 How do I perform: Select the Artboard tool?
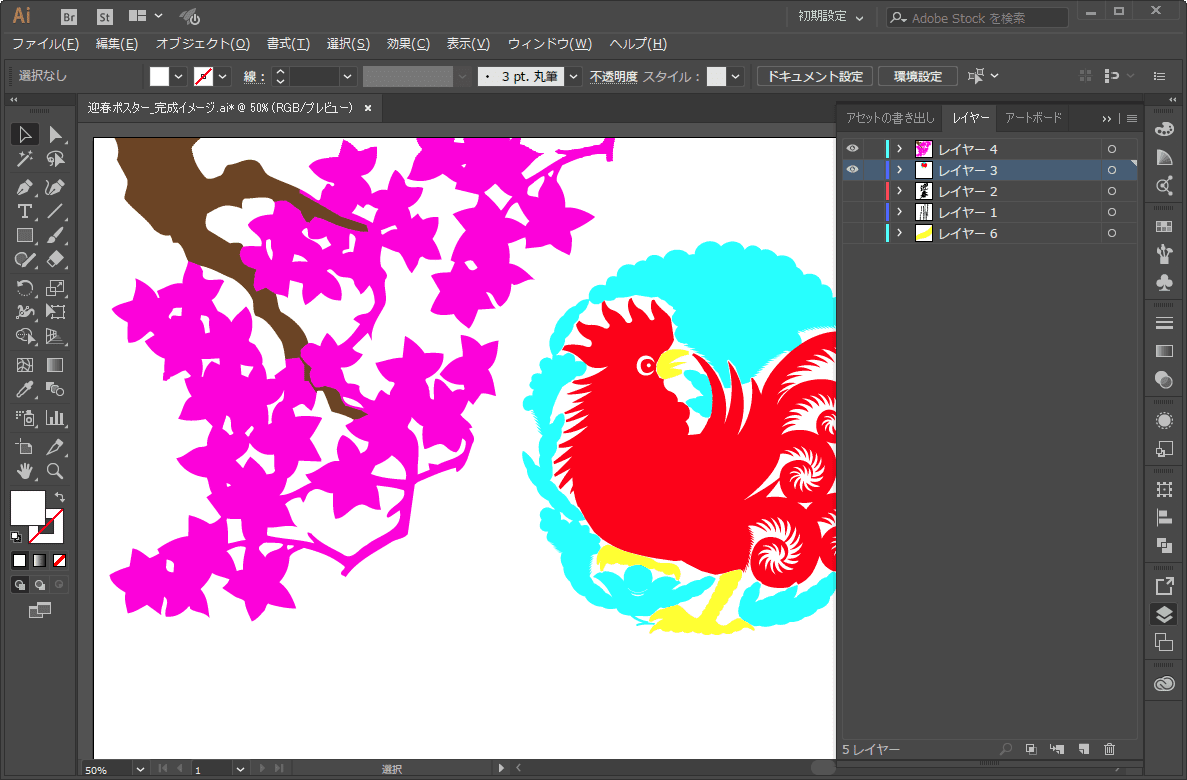24,447
